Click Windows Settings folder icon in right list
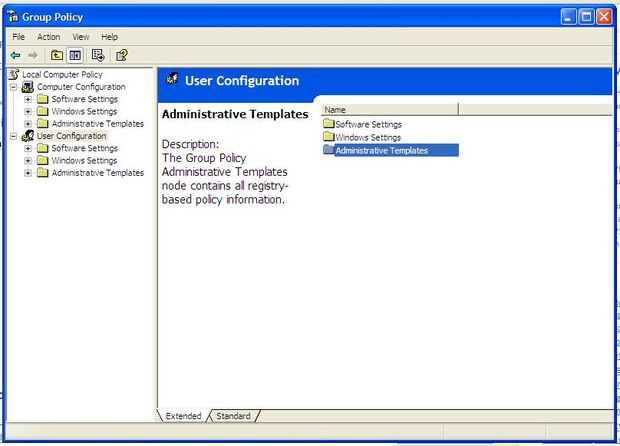Image resolution: width=620 pixels, height=446 pixels. 329,137
